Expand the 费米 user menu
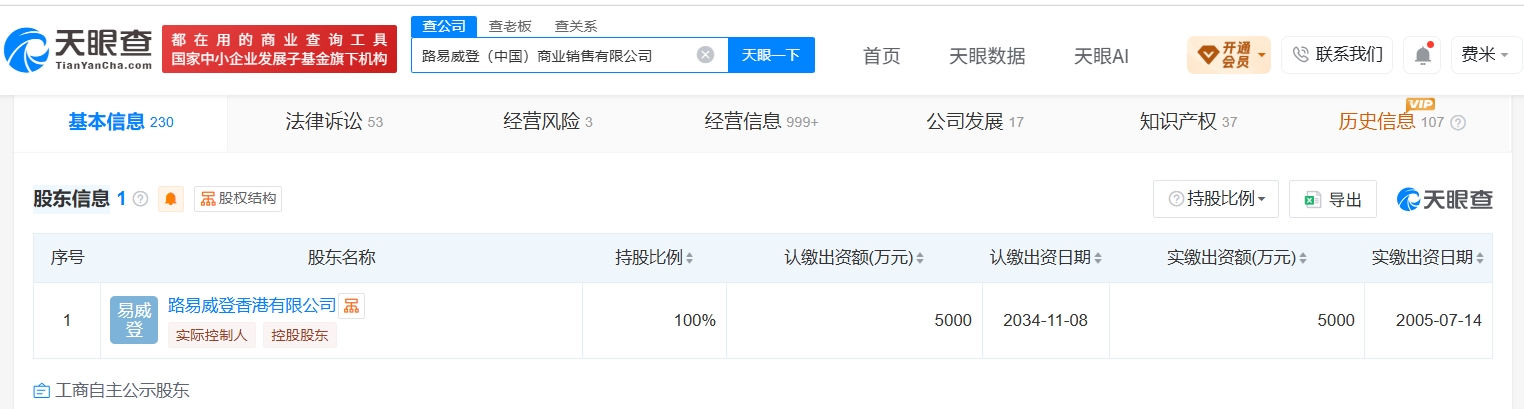 click(1485, 55)
